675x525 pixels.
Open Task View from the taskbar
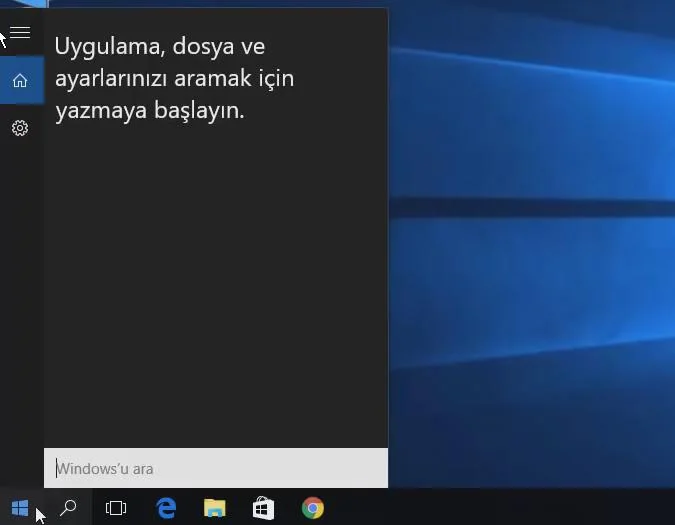point(116,508)
